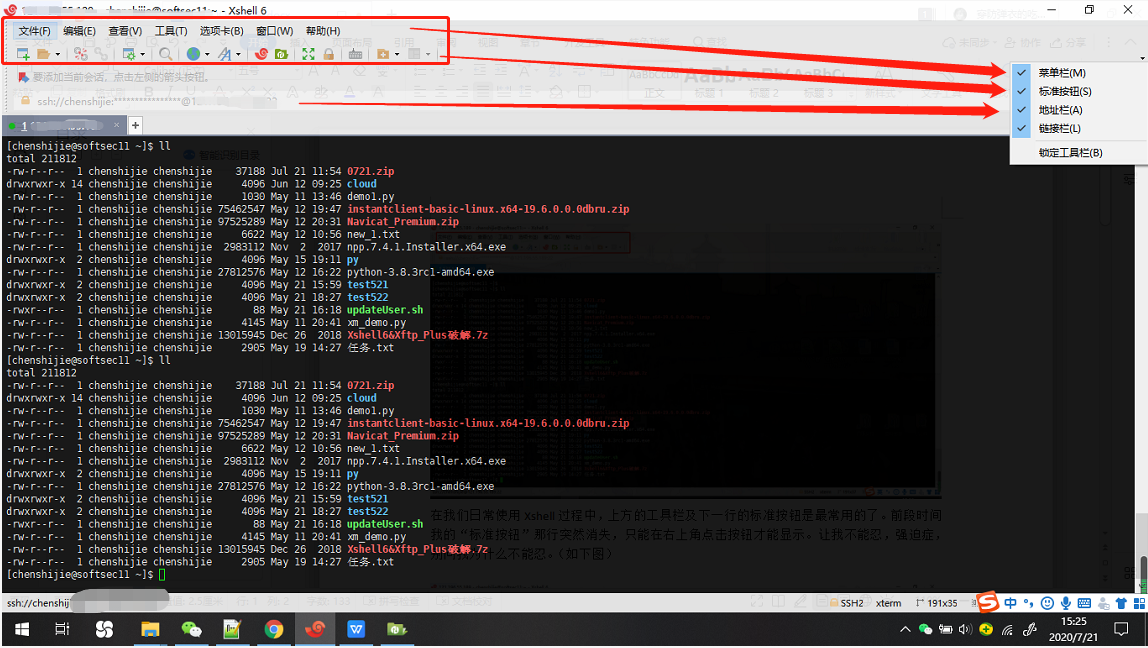Click the Font letter-A toolbar icon
Viewport: 1148px width, 648px height.
[x=225, y=54]
